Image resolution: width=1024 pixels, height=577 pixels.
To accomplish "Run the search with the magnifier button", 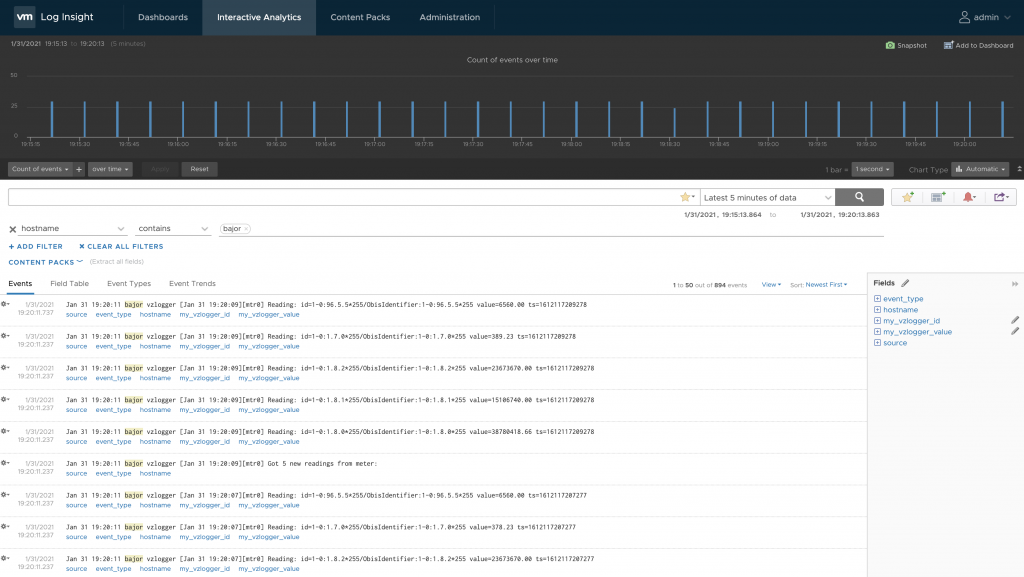I will tap(859, 197).
